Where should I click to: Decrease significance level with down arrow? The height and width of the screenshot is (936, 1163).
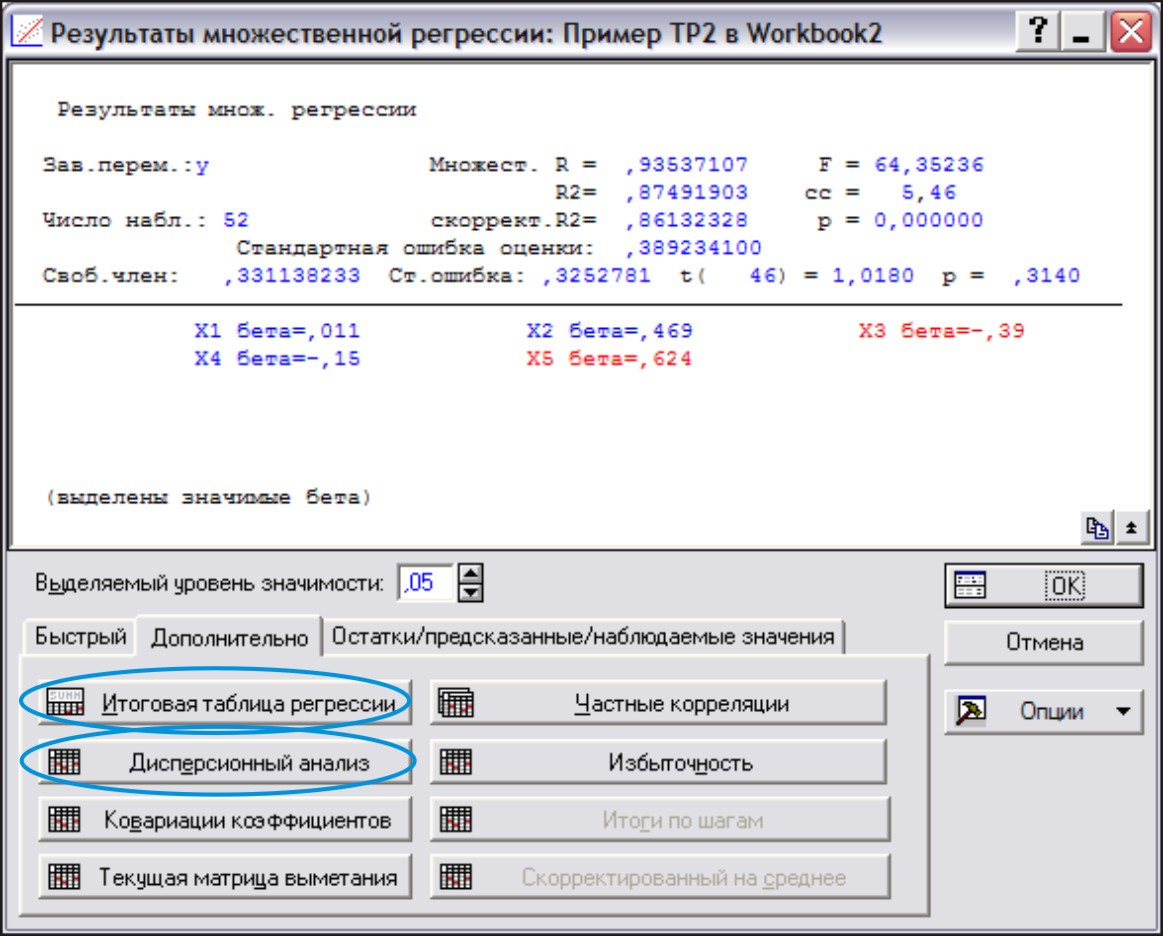[x=470, y=592]
